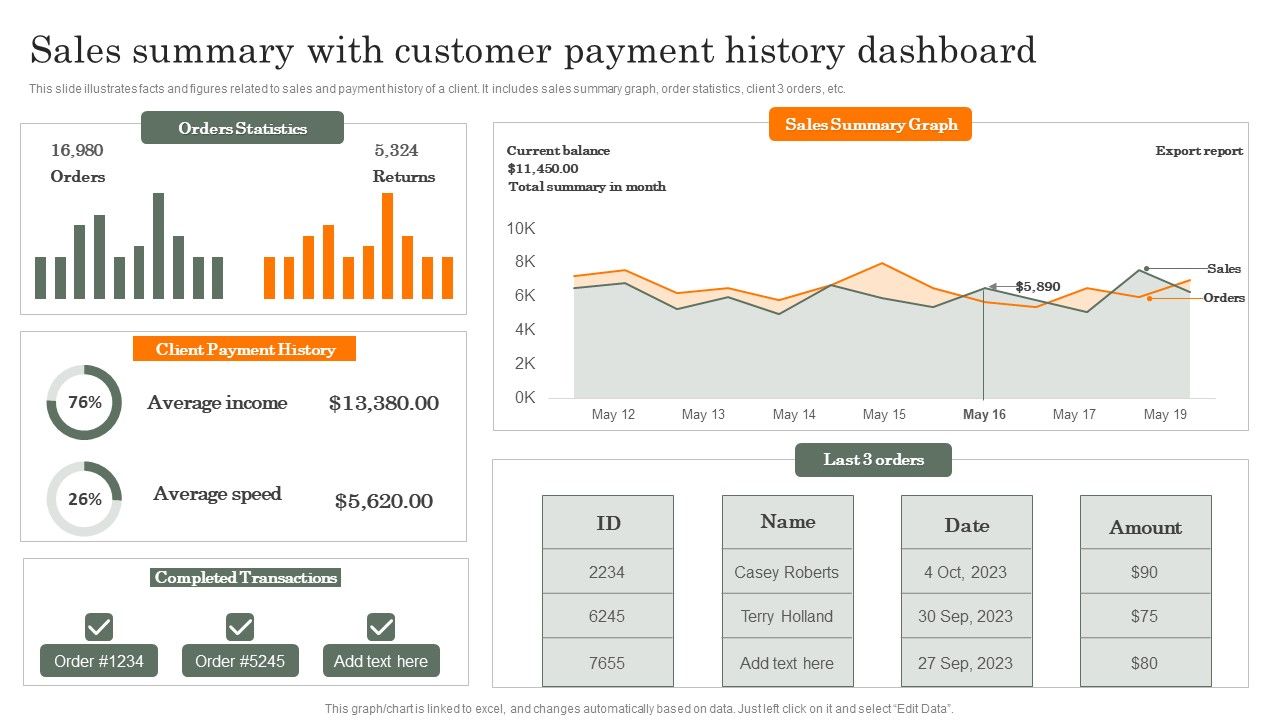Image resolution: width=1280 pixels, height=720 pixels.
Task: Tick the checkbox above Order #1234
Action: click(x=98, y=627)
